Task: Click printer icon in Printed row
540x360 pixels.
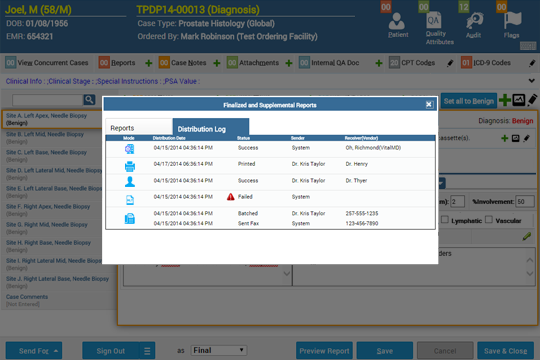Action: coord(130,166)
